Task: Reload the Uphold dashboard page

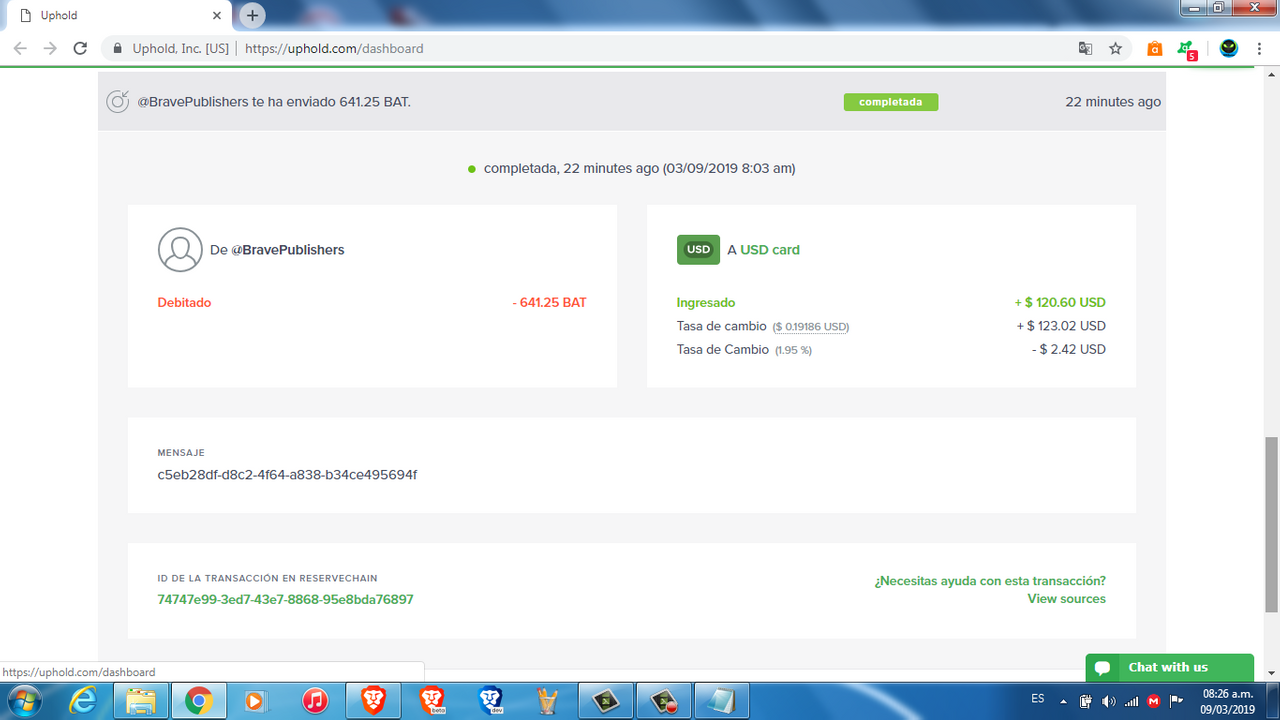Action: 82,48
